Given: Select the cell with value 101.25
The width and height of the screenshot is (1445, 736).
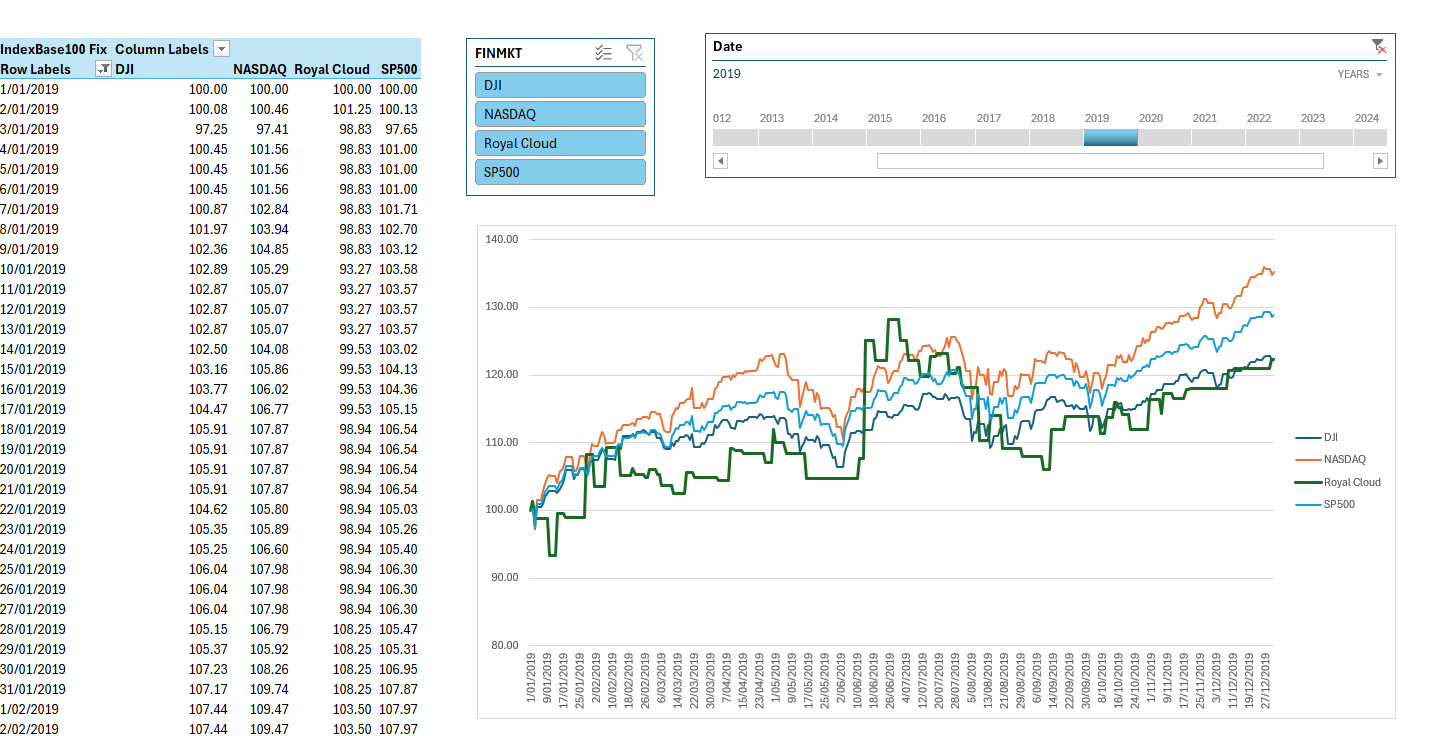Looking at the screenshot, I should coord(353,109).
